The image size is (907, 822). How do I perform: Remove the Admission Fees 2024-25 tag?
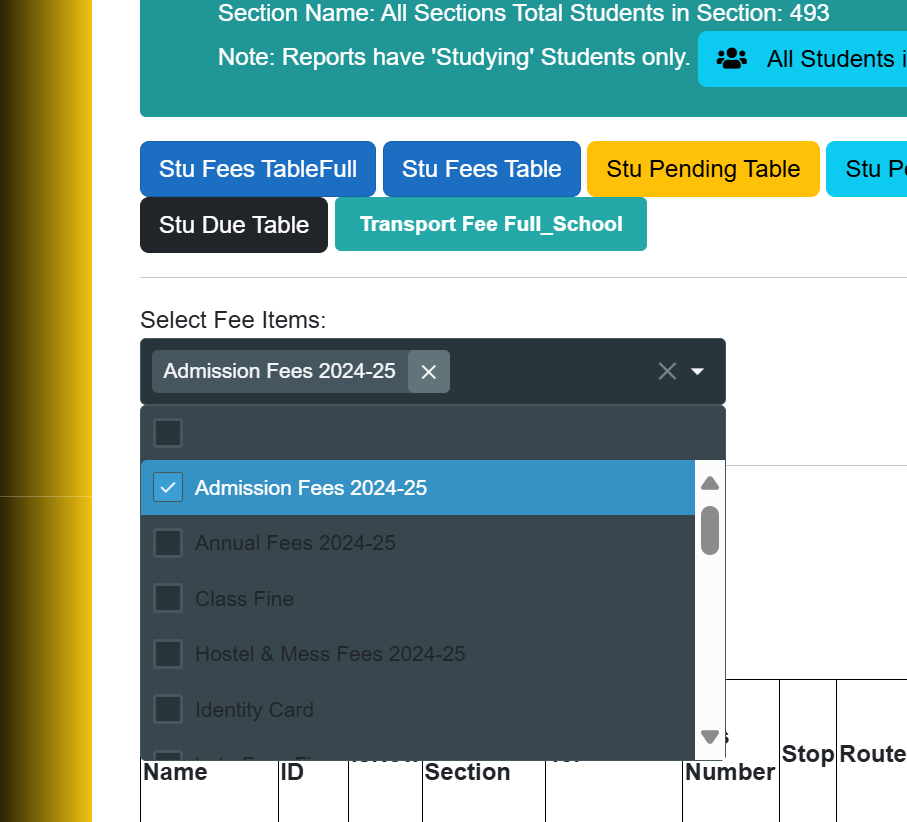[x=429, y=372]
